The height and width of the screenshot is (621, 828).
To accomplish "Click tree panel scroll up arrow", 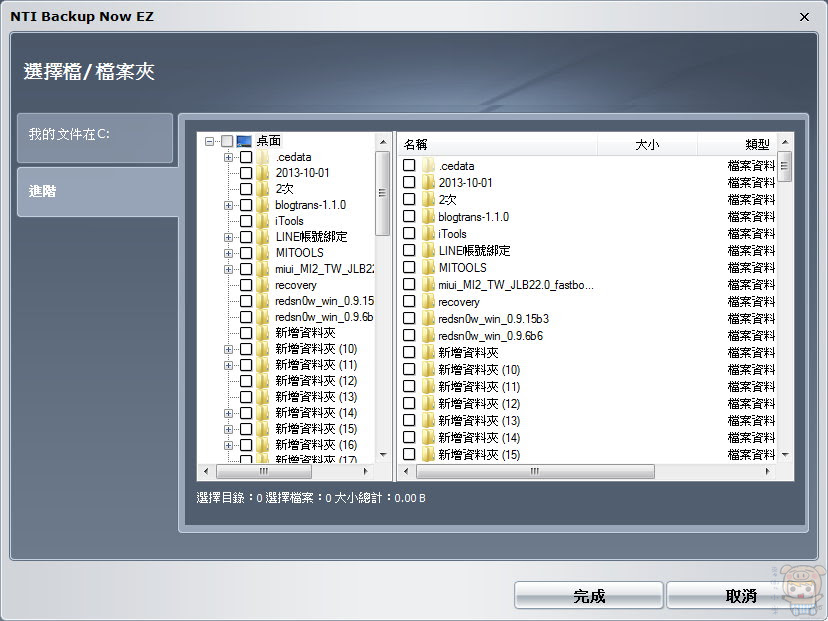I will (383, 142).
